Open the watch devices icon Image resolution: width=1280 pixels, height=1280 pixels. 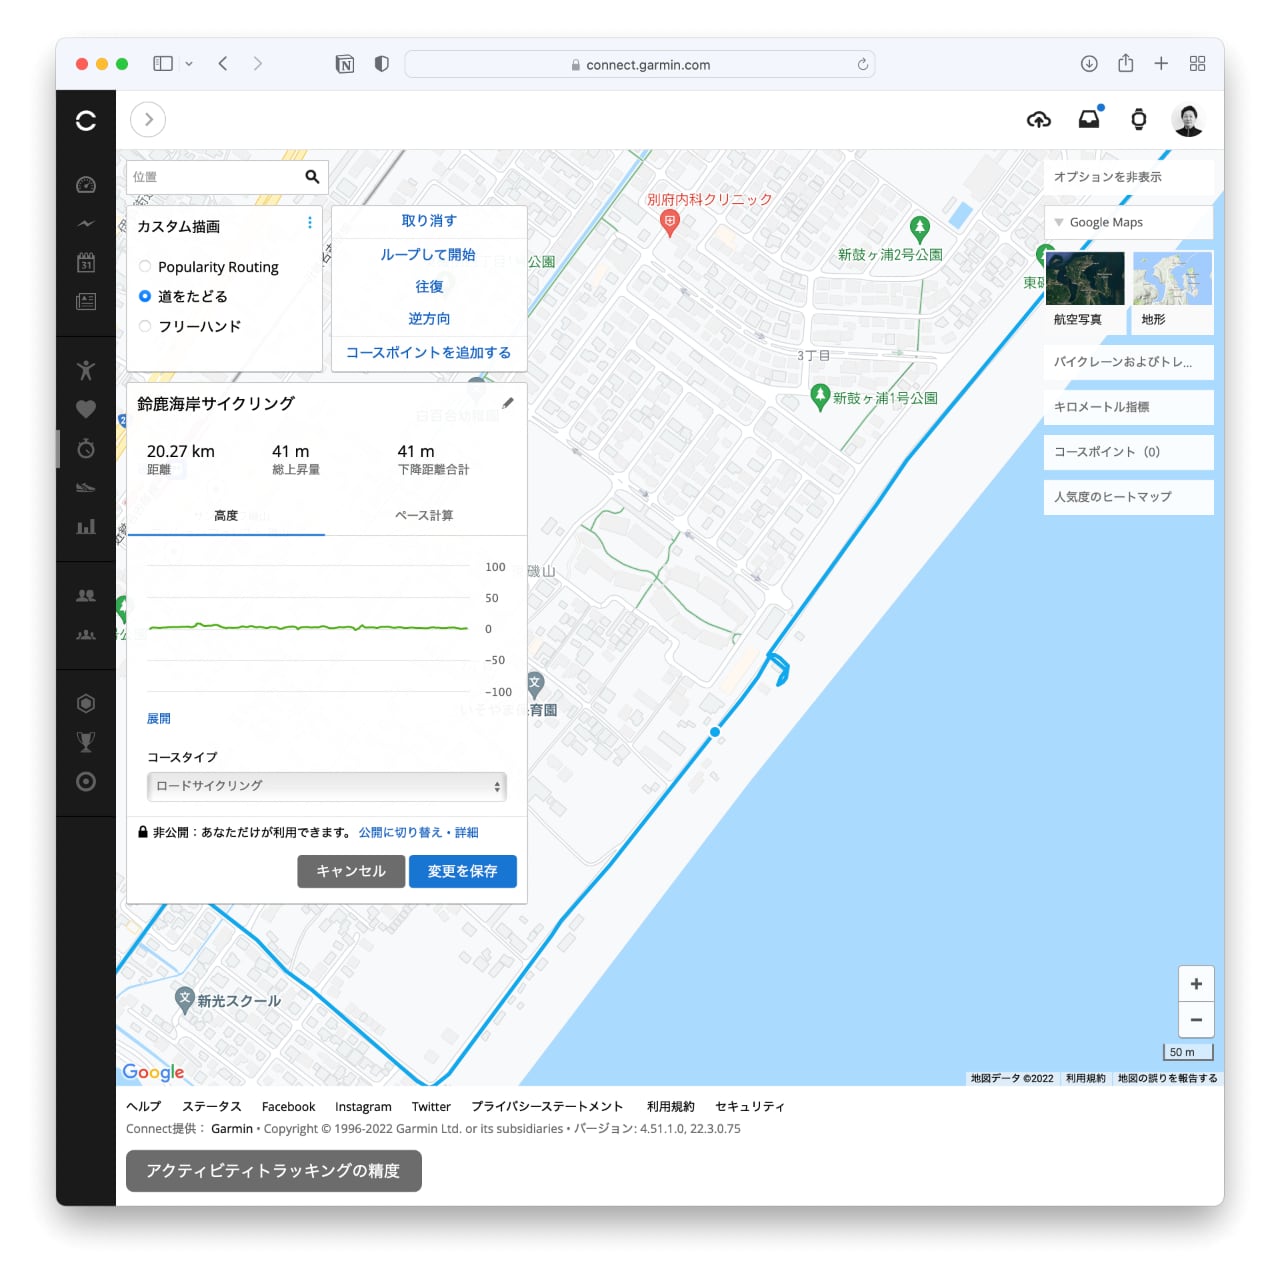pyautogui.click(x=1138, y=120)
